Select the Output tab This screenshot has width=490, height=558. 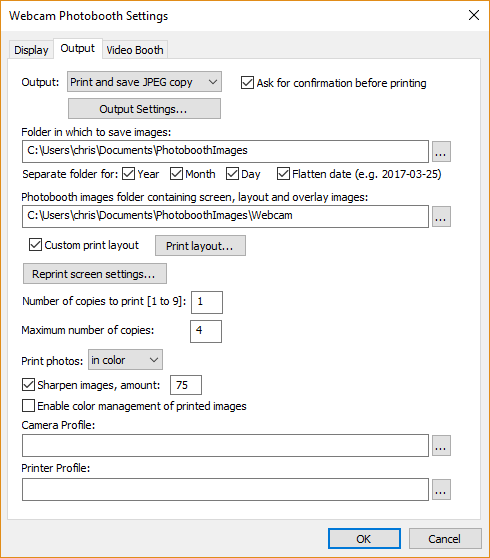pyautogui.click(x=78, y=48)
